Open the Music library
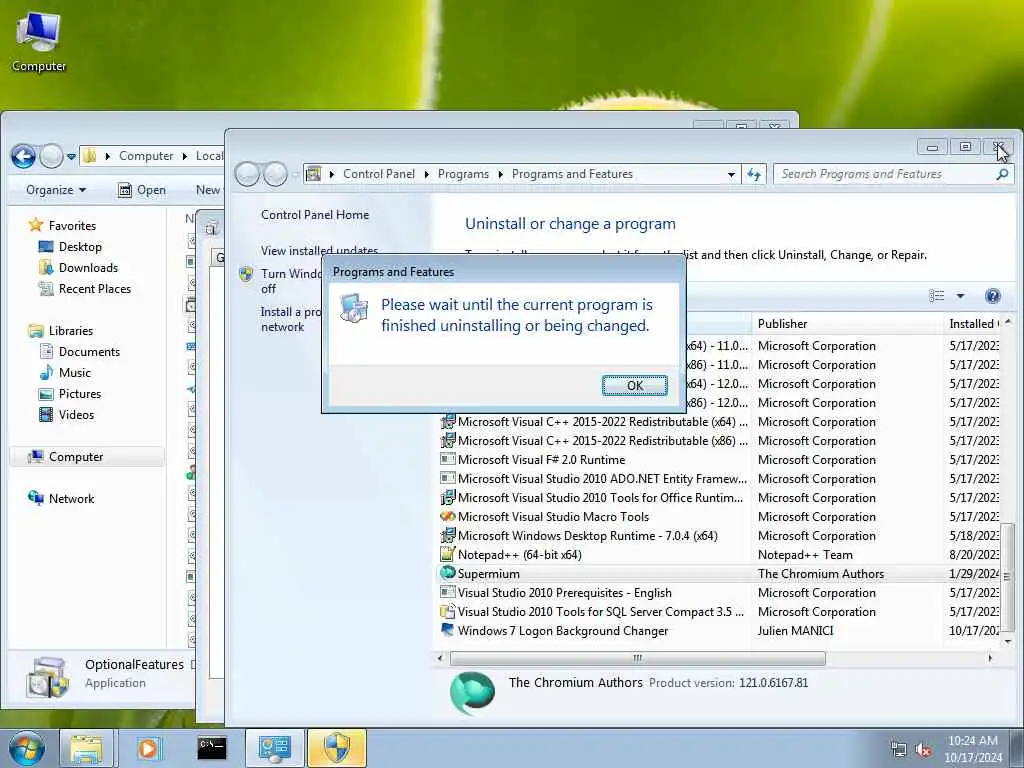 65,372
